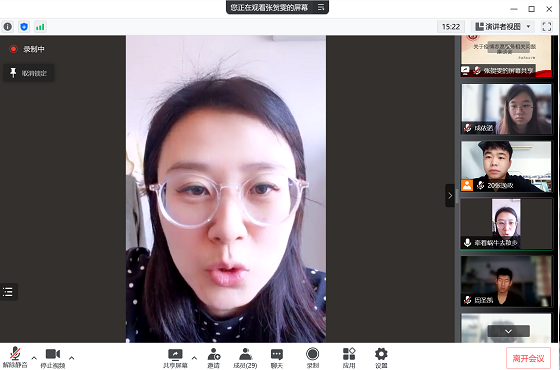Check the green network signal icon
This screenshot has height=370, width=560.
(40, 27)
